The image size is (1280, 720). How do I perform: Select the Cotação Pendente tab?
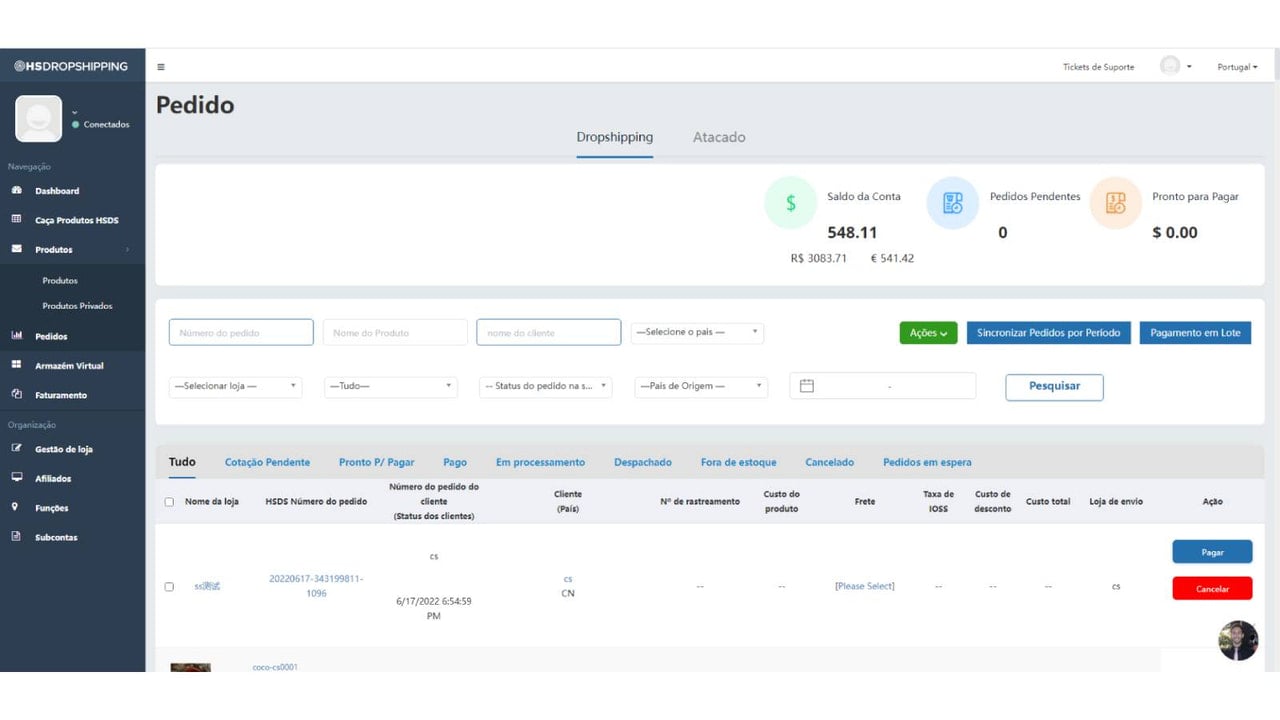[x=267, y=462]
